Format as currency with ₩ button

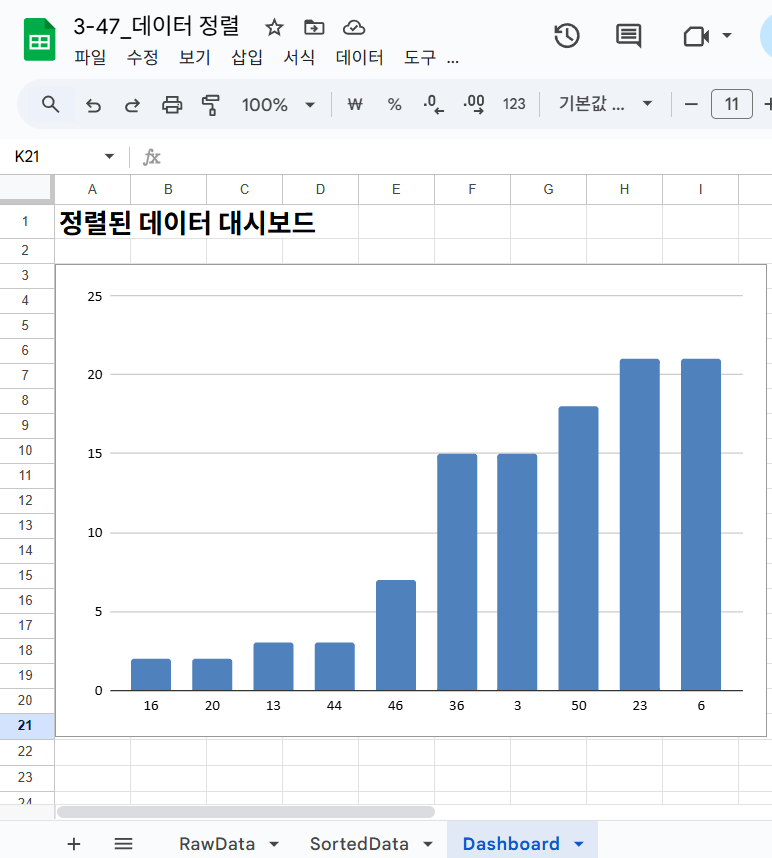coord(355,104)
